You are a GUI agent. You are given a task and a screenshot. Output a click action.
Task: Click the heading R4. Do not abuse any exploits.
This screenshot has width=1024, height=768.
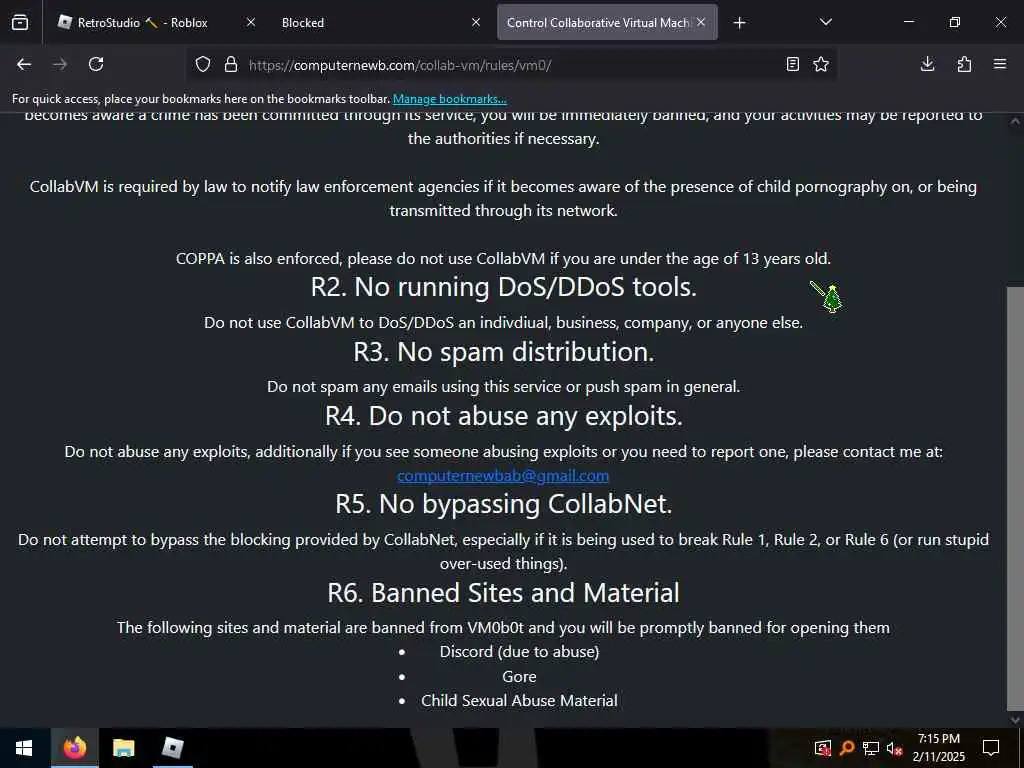click(504, 416)
